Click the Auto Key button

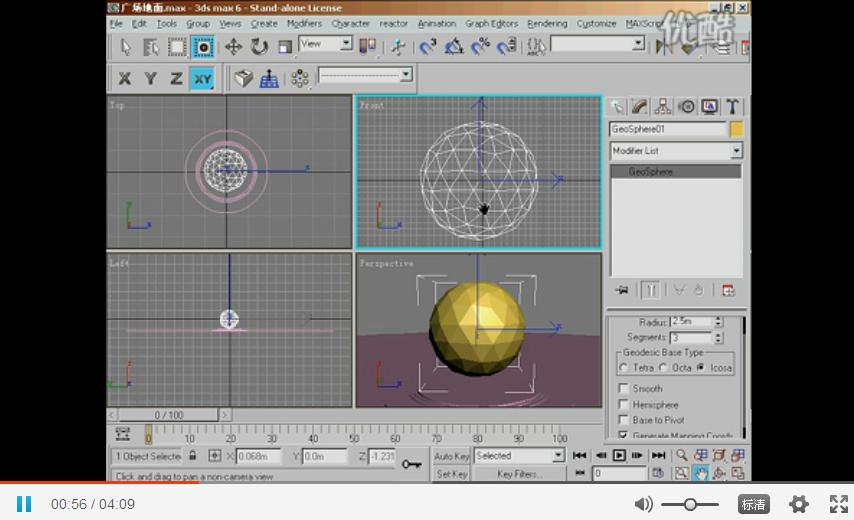452,456
